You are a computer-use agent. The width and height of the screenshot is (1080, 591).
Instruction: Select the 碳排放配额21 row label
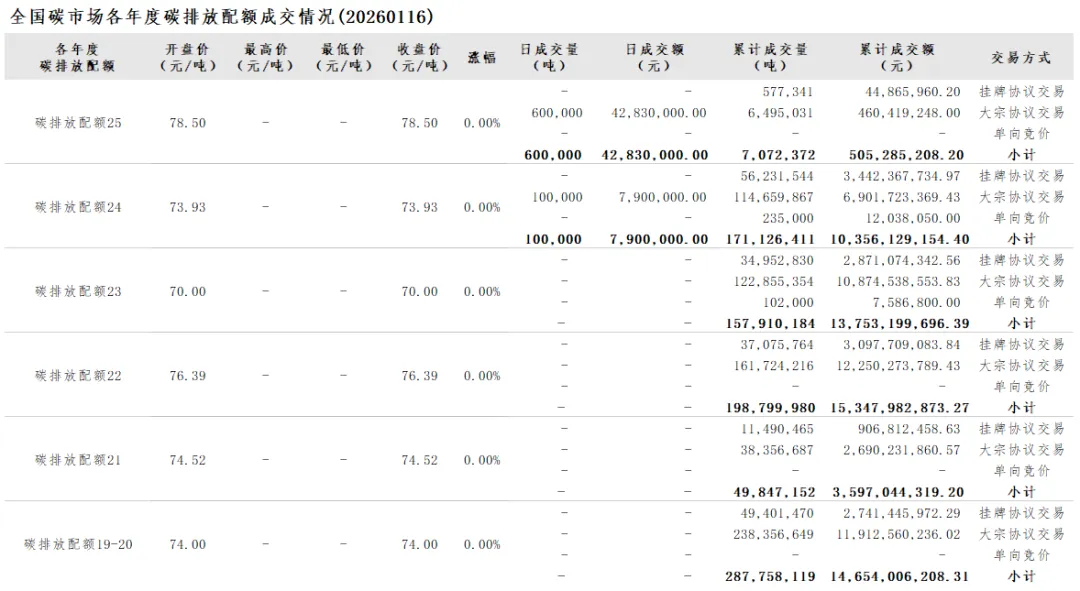(x=78, y=460)
